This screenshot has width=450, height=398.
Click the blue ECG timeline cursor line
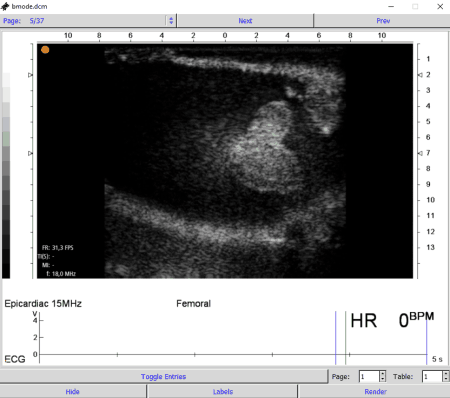336,338
